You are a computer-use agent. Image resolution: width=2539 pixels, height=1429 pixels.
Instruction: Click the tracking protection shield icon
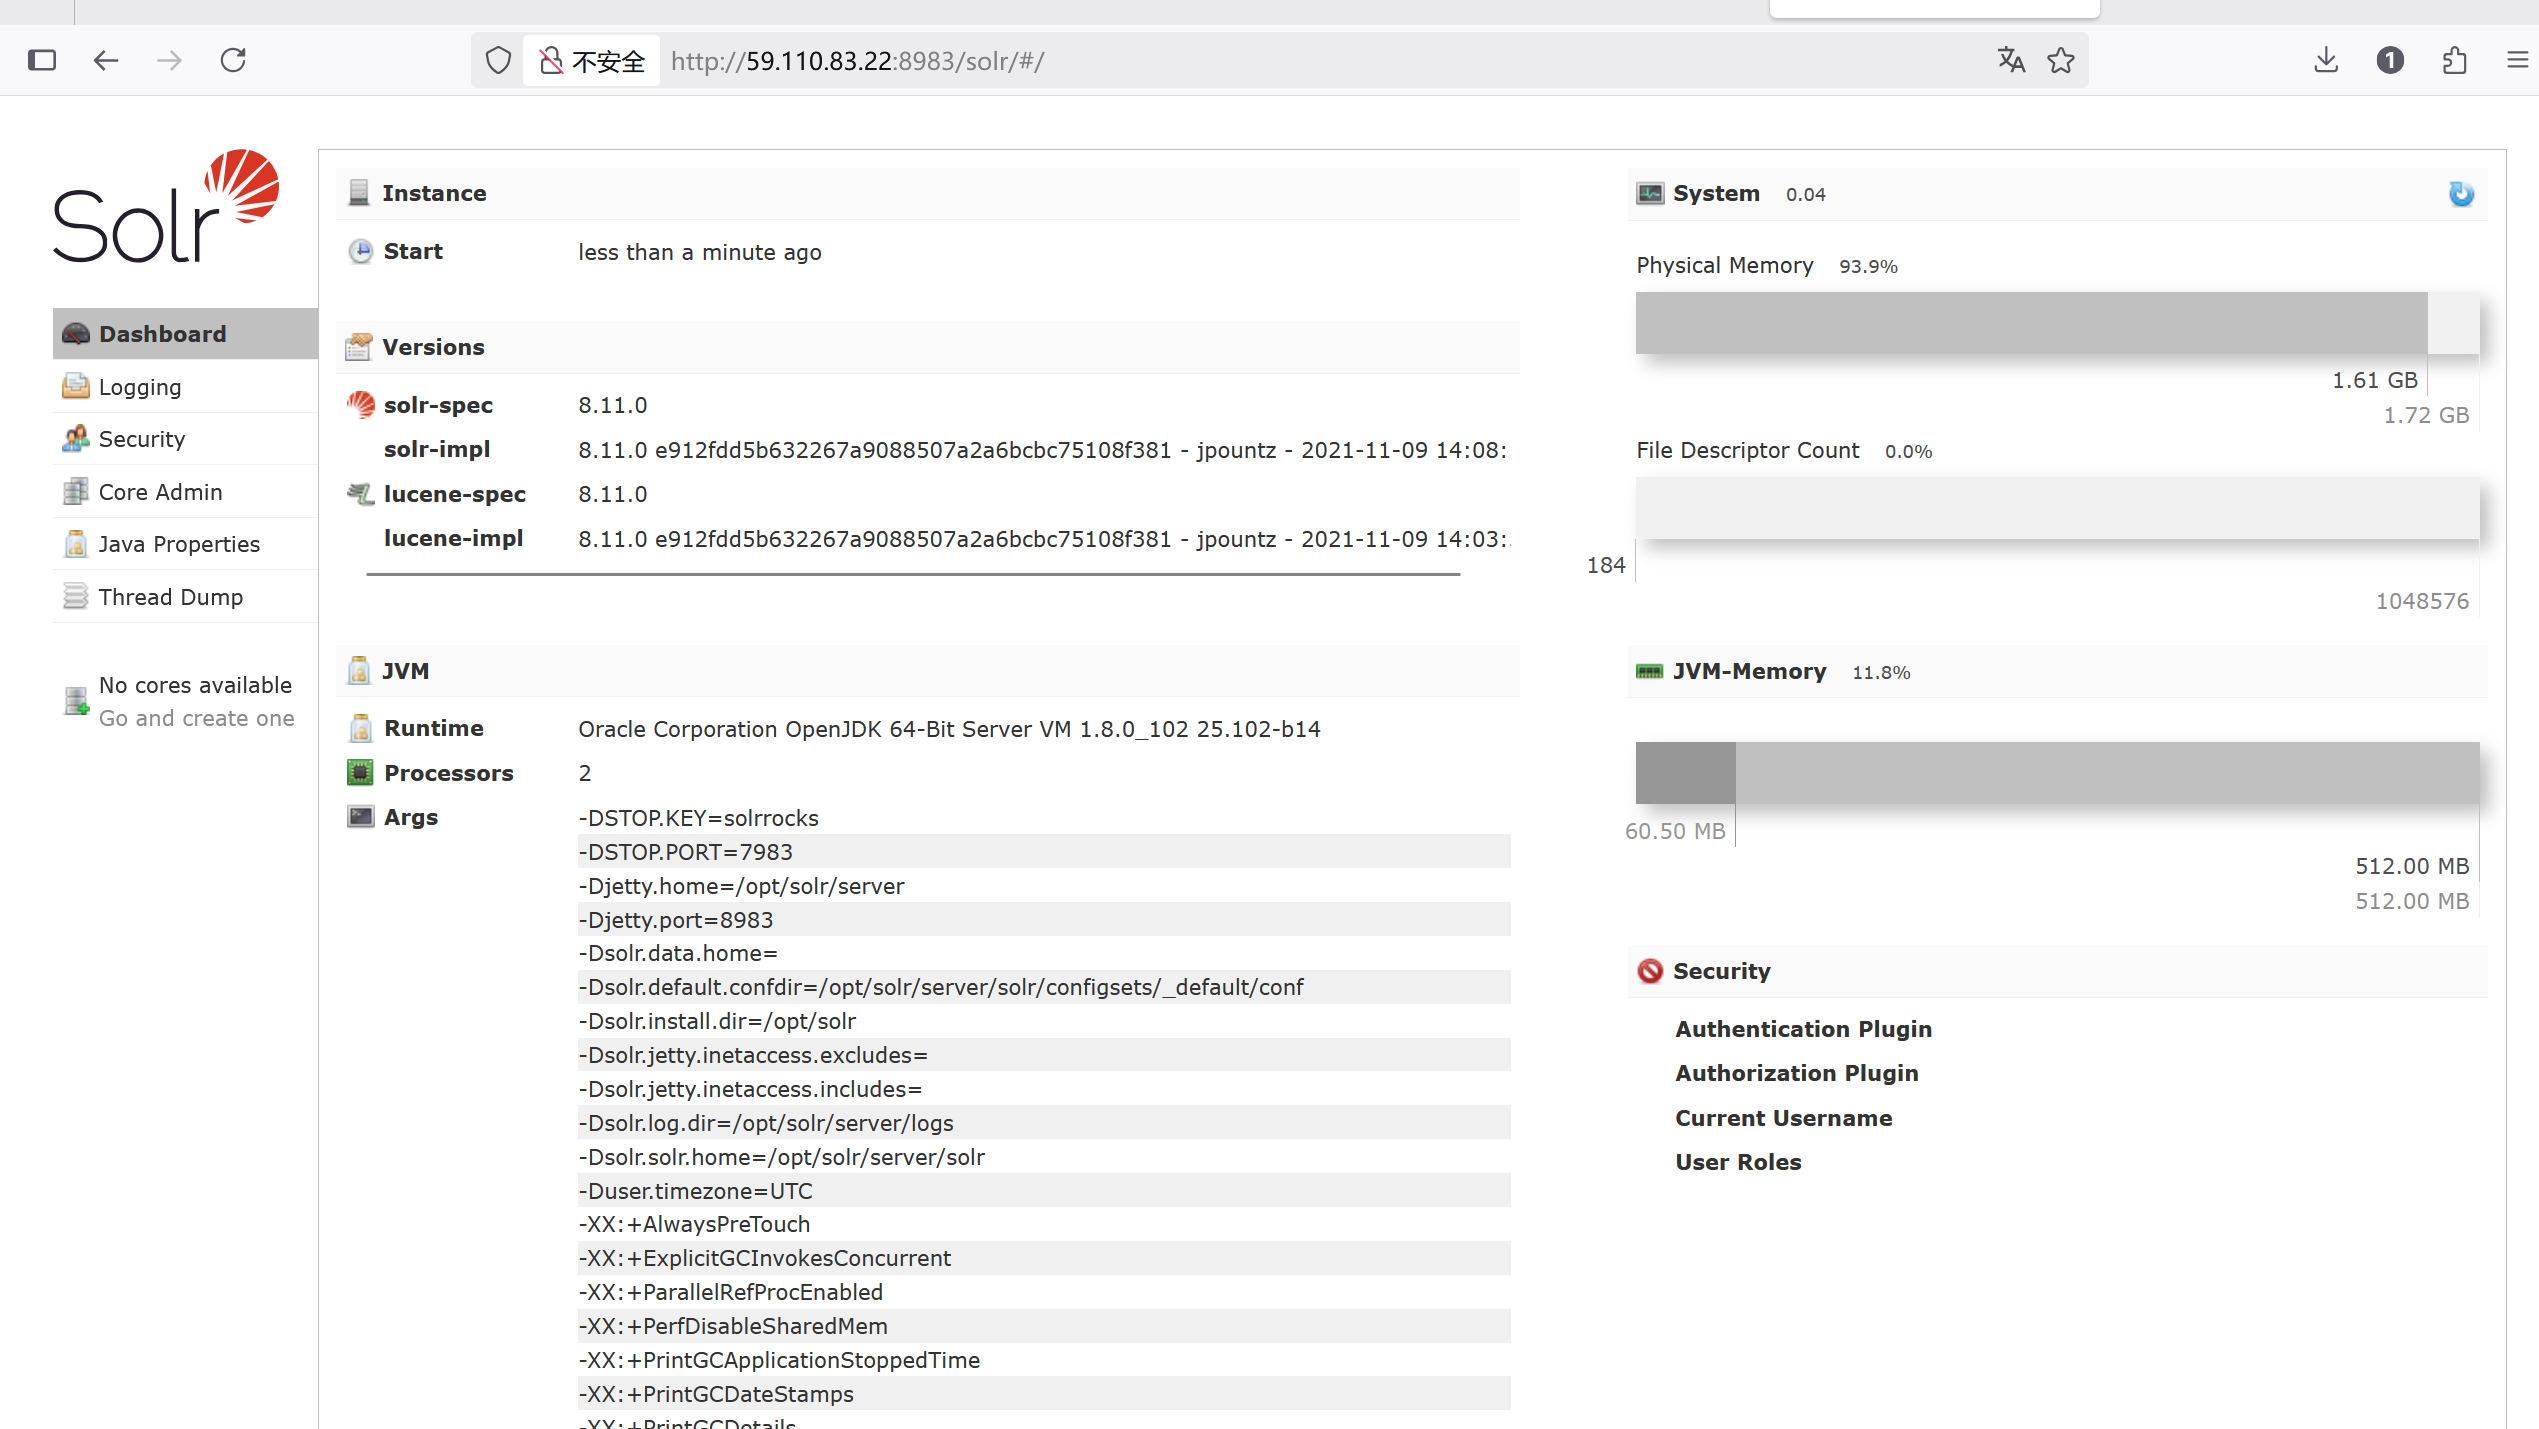[498, 61]
